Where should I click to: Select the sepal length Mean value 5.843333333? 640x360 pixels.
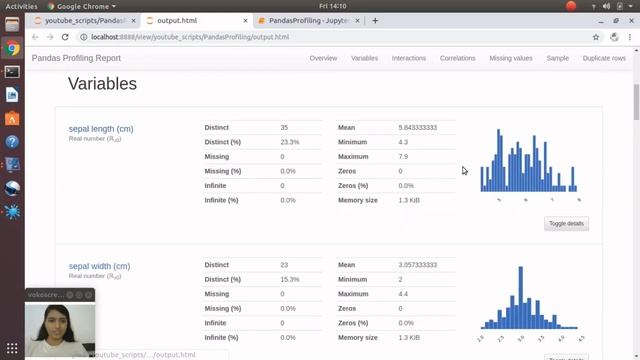point(418,128)
